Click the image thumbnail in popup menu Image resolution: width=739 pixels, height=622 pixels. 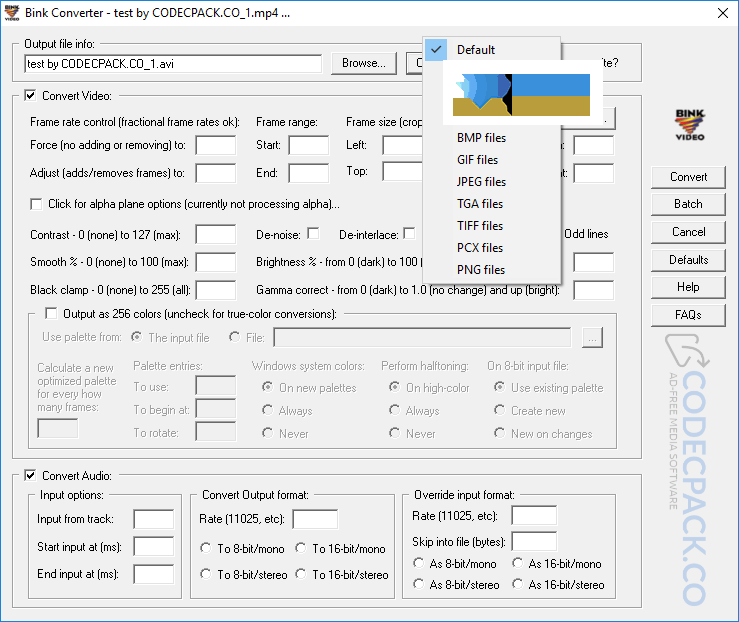(x=521, y=95)
